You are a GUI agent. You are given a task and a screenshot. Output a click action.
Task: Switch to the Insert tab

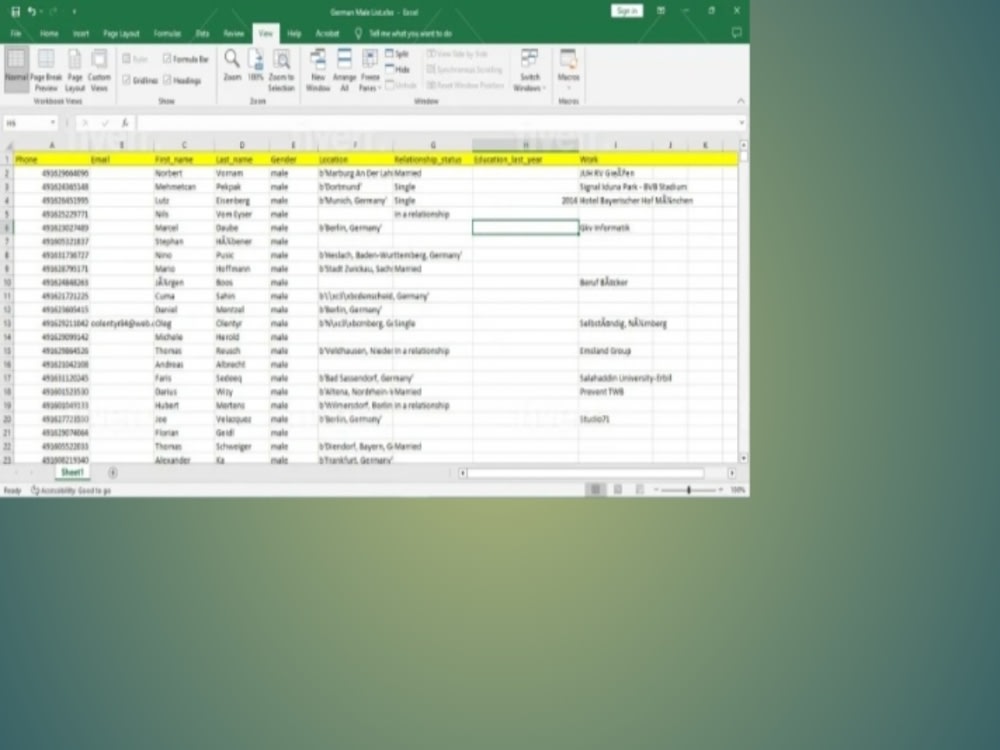pos(80,33)
